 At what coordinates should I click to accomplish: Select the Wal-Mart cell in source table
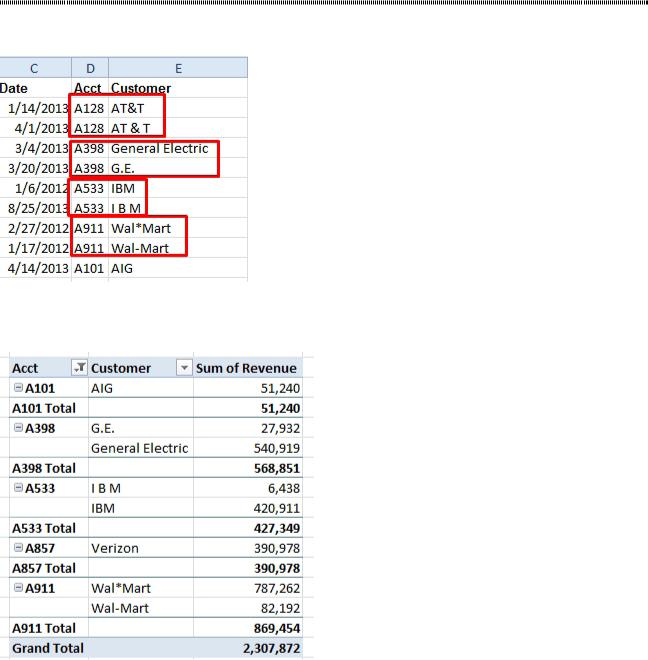pyautogui.click(x=178, y=248)
